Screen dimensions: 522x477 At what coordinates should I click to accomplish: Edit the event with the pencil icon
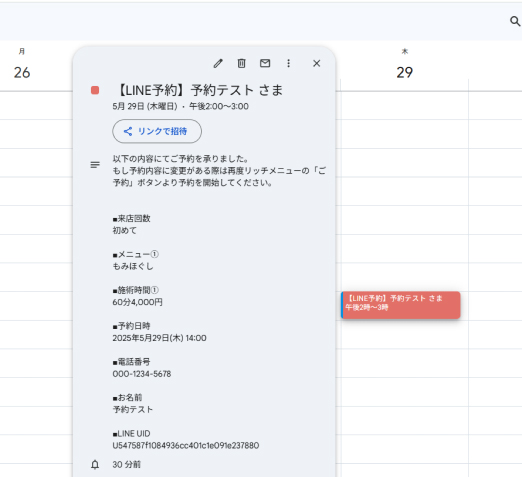coord(218,63)
